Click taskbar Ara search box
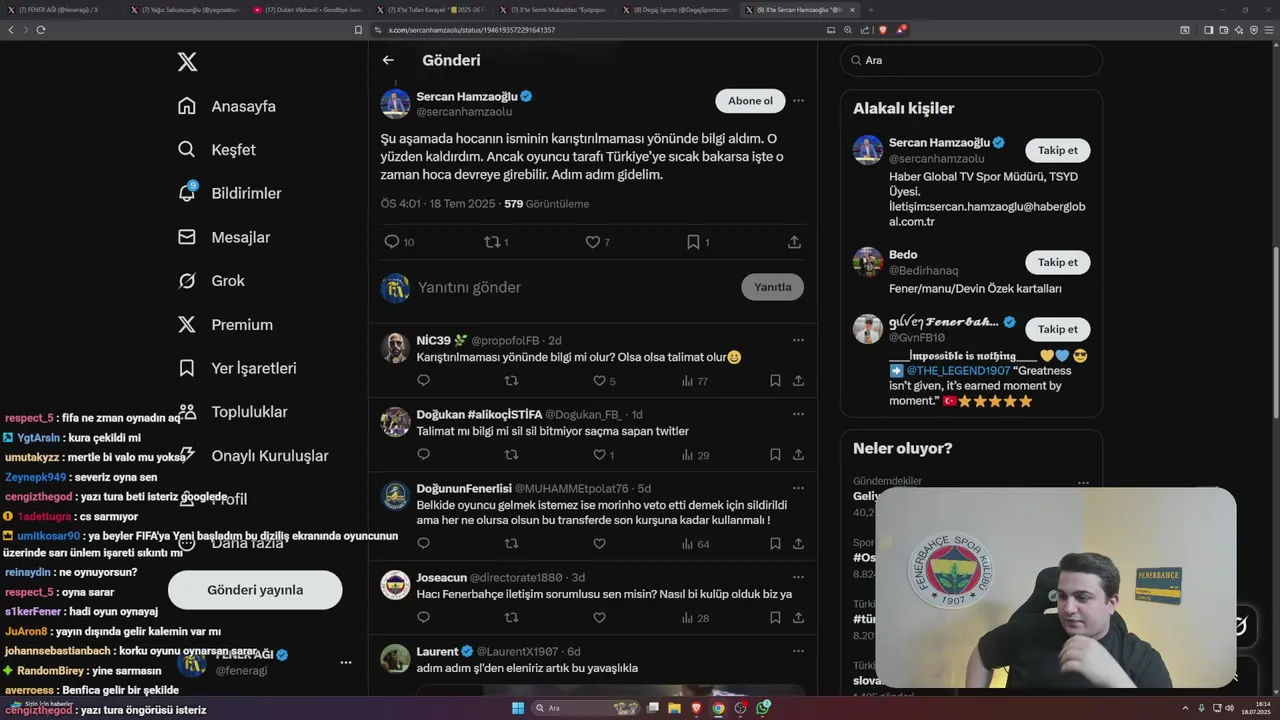The height and width of the screenshot is (720, 1280). pos(586,708)
